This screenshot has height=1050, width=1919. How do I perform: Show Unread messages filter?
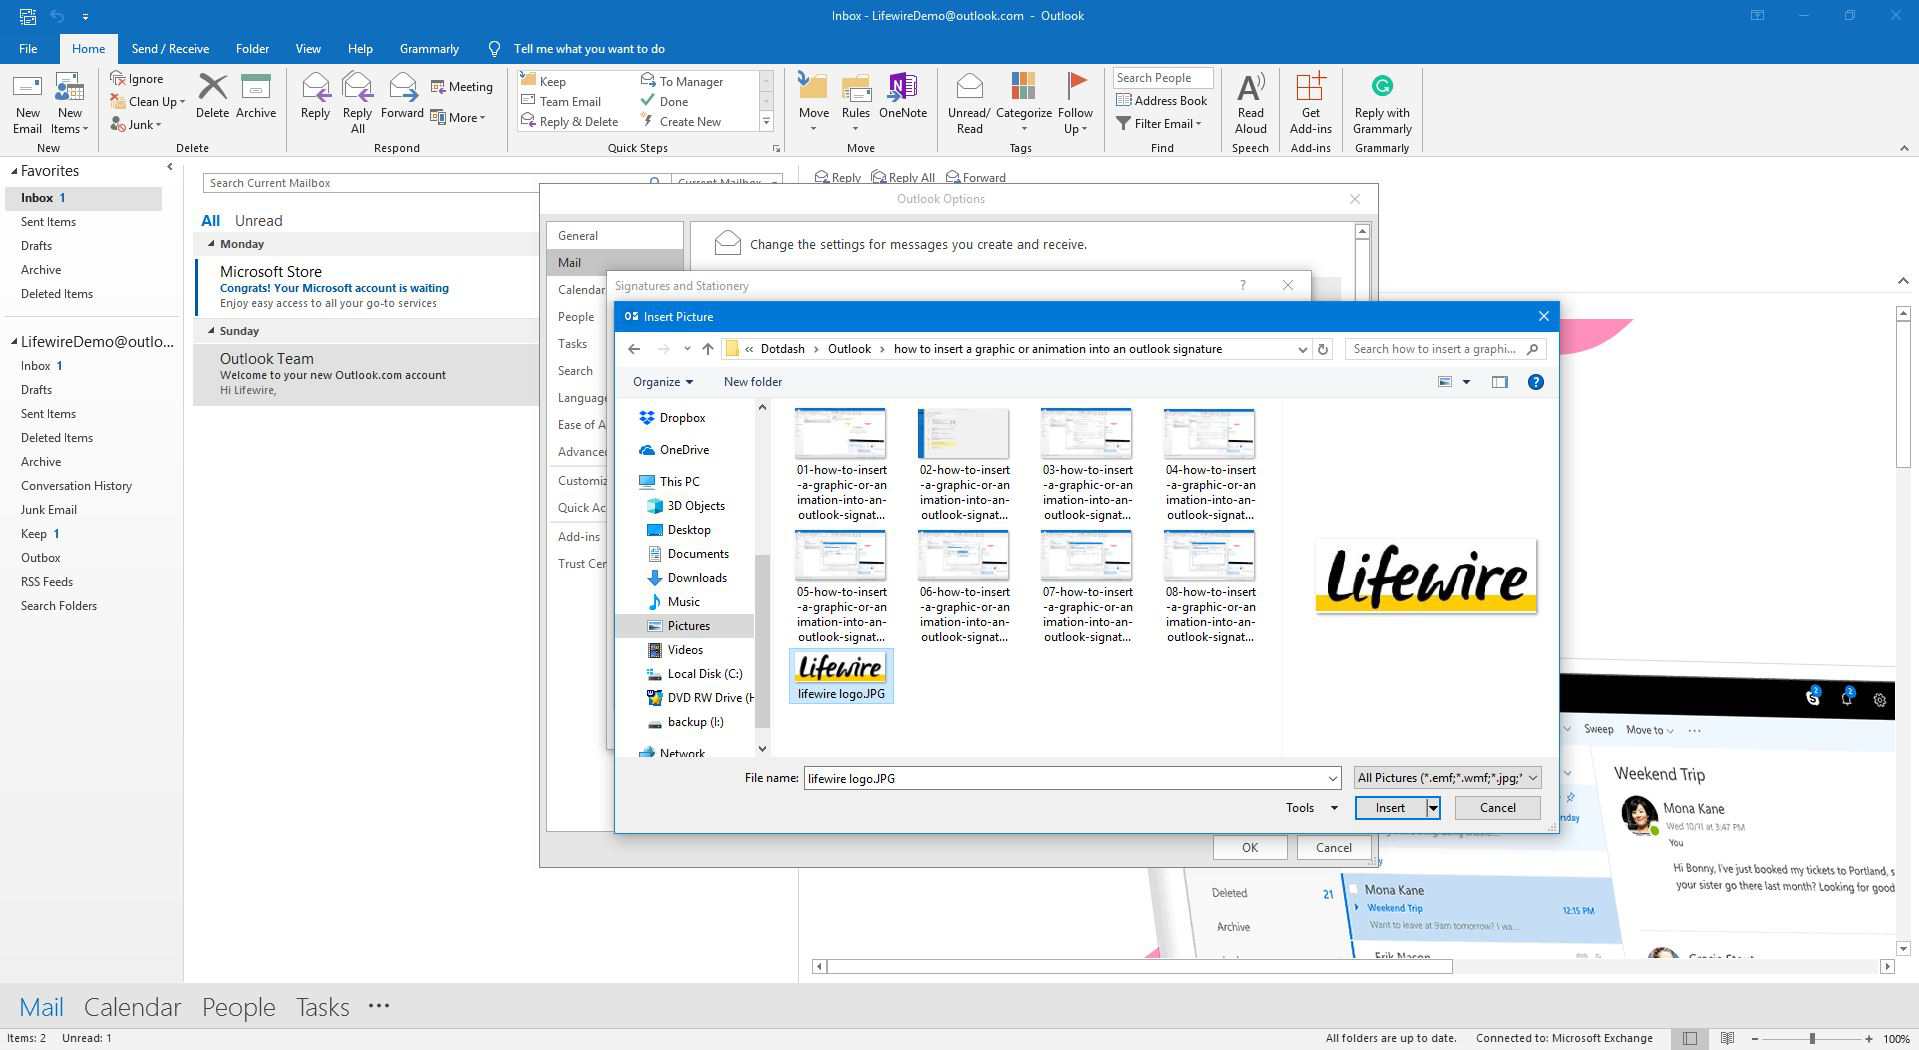click(x=259, y=221)
